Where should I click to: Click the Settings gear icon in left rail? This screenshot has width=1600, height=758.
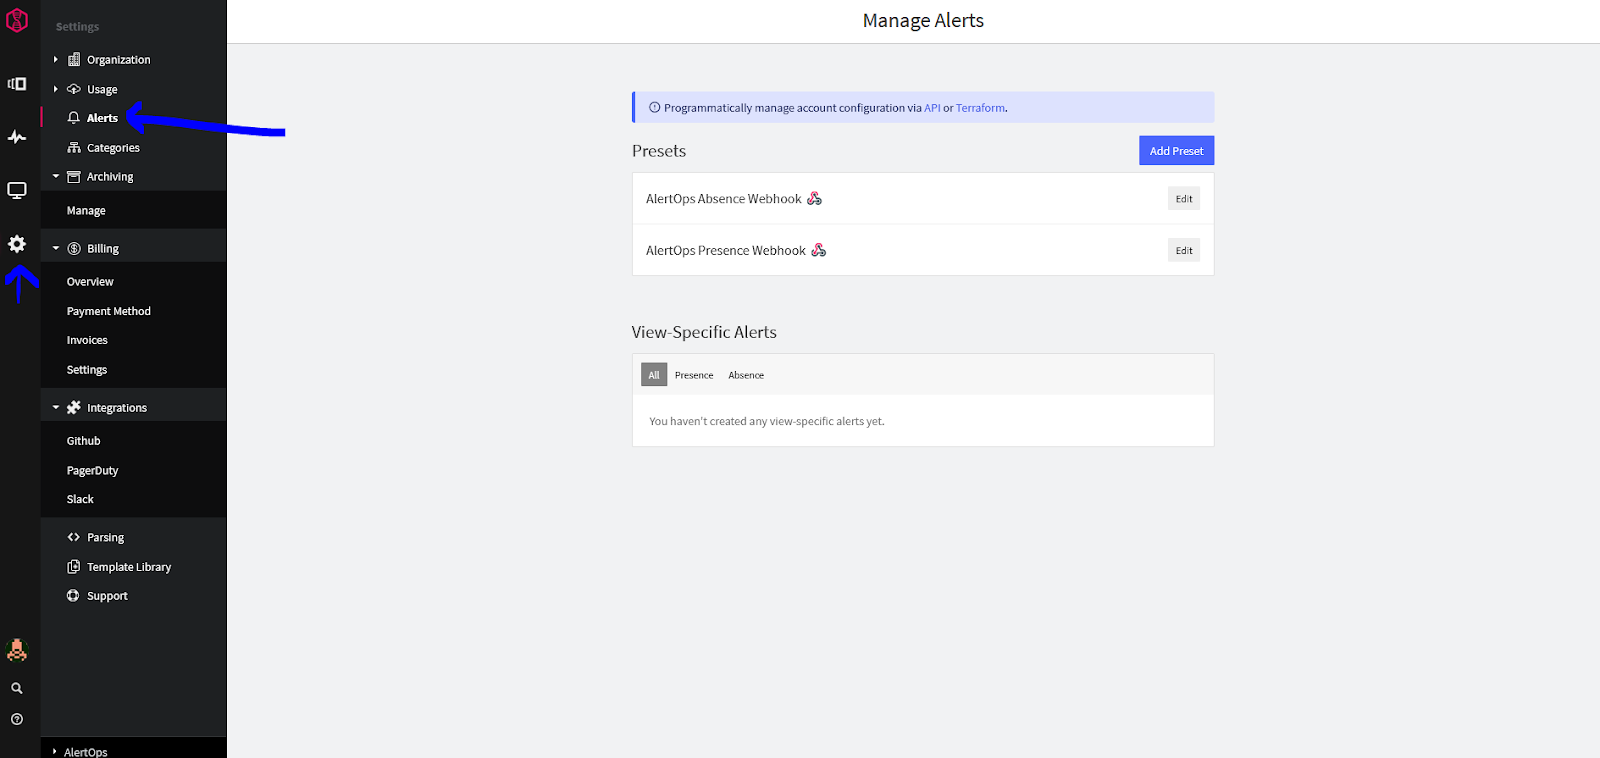(17, 244)
